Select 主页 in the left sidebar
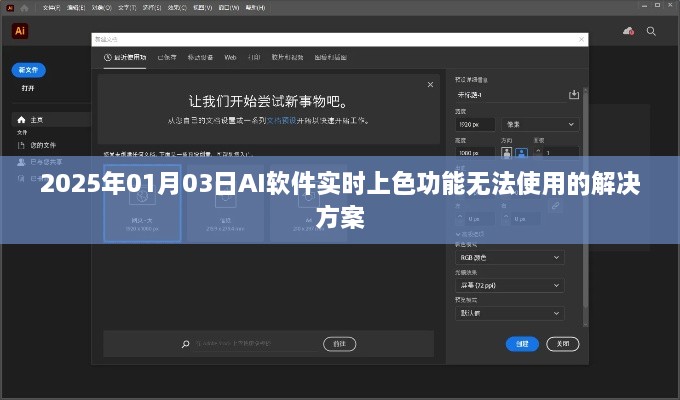This screenshot has height=400, width=680. (x=51, y=120)
